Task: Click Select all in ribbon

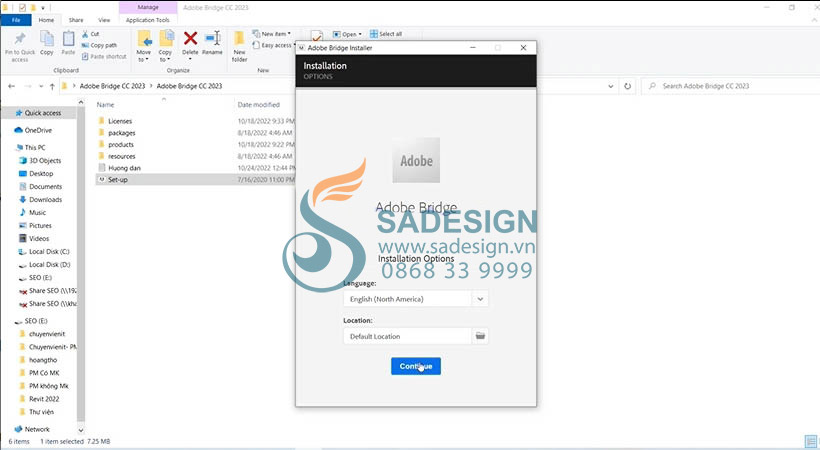Action: click(386, 34)
